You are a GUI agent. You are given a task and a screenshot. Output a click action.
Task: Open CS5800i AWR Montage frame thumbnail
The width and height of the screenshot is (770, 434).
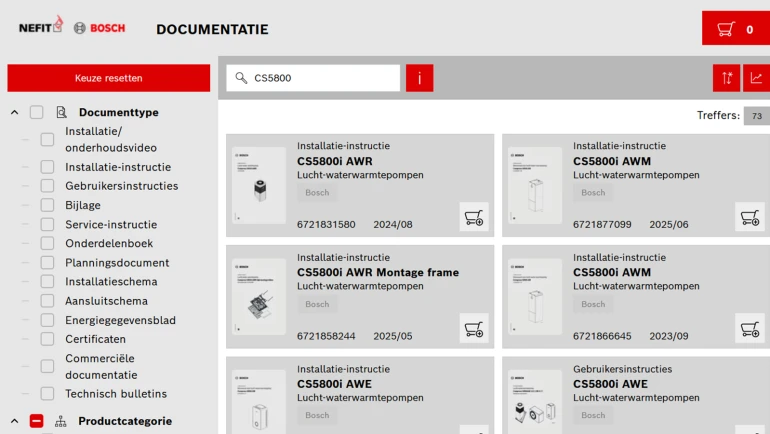click(259, 297)
